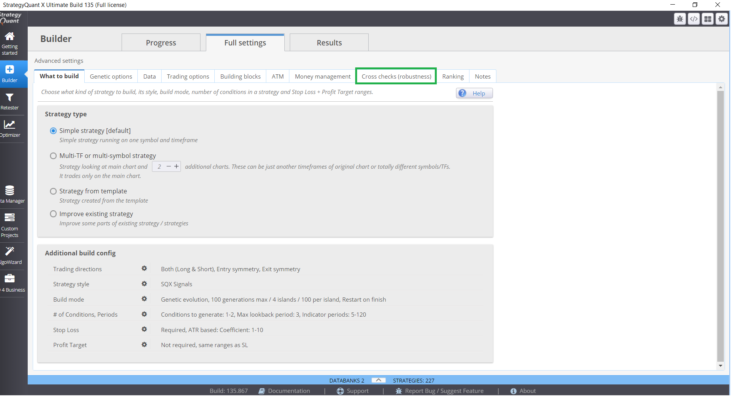
Task: Click the additional charts number field
Action: [x=159, y=166]
